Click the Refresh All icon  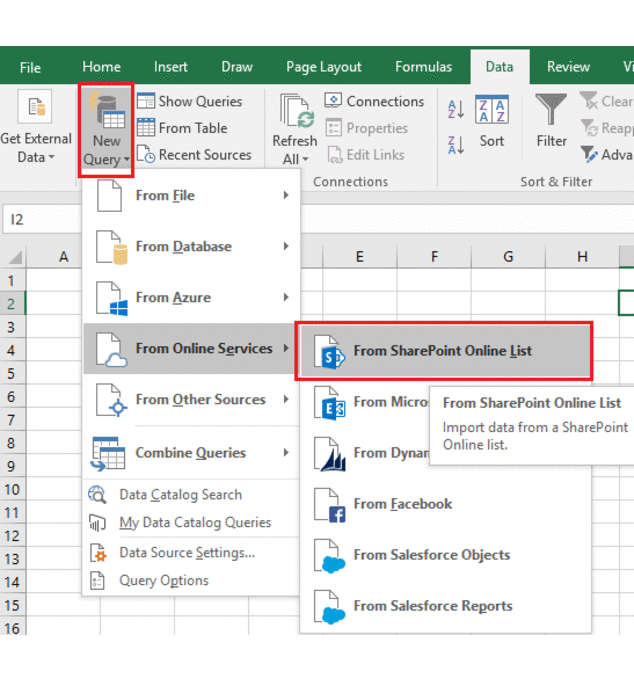point(296,111)
